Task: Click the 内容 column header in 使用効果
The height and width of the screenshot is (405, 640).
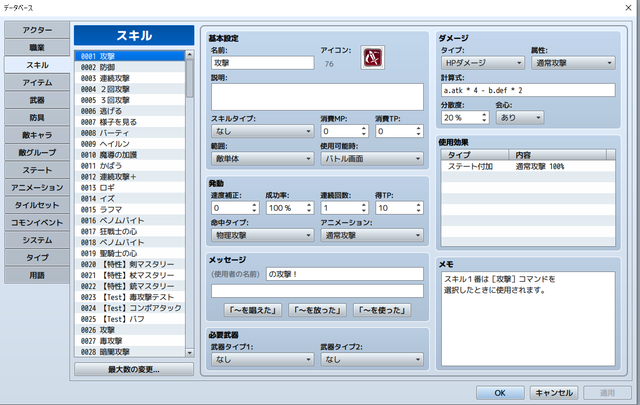Action: pos(558,155)
